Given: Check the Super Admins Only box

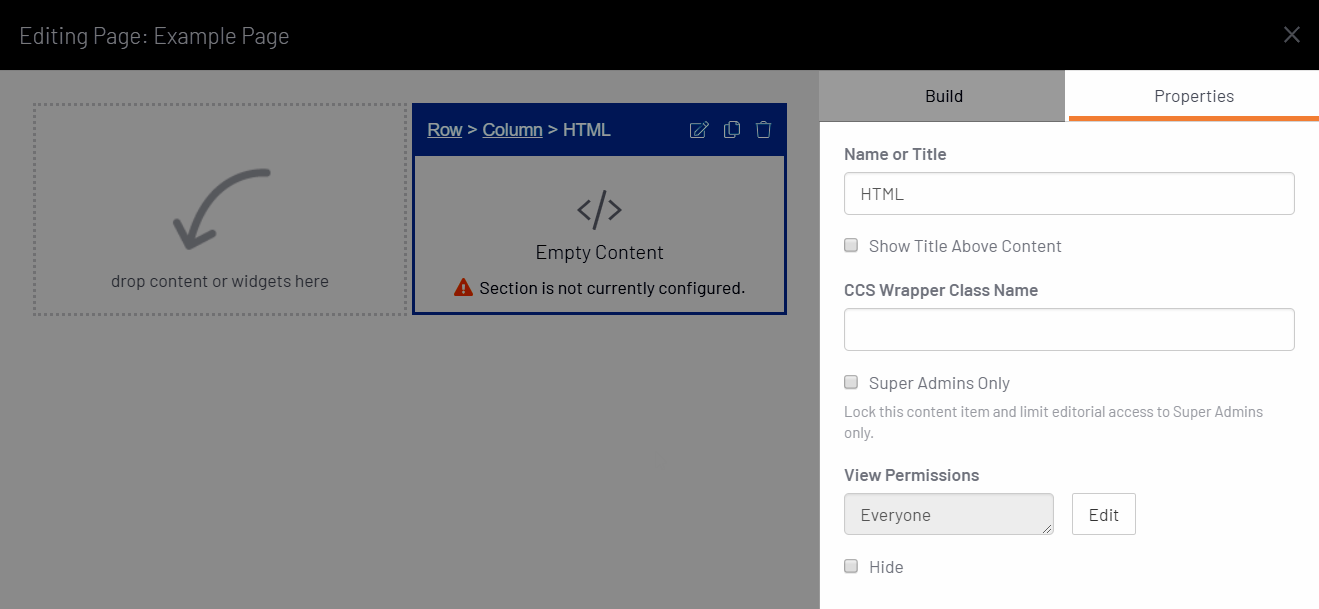Looking at the screenshot, I should click(851, 382).
